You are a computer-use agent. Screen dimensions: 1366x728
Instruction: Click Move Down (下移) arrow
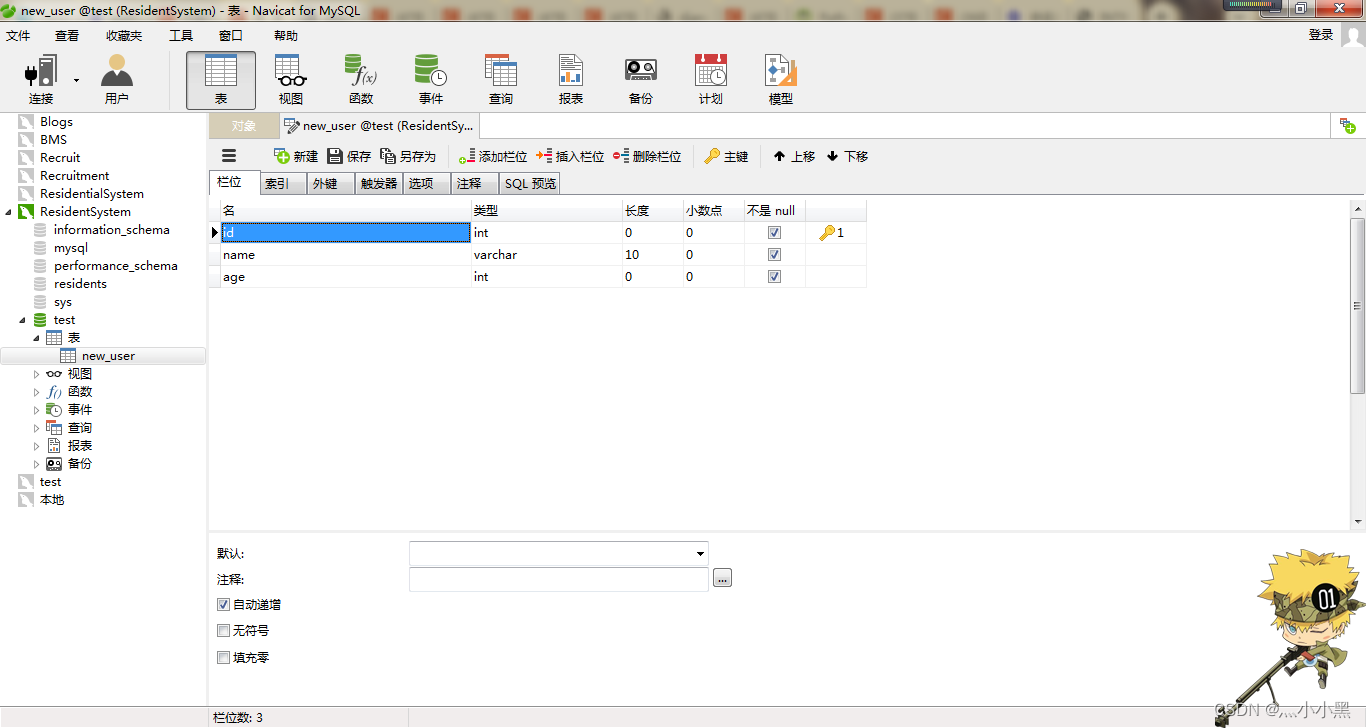pyautogui.click(x=847, y=156)
